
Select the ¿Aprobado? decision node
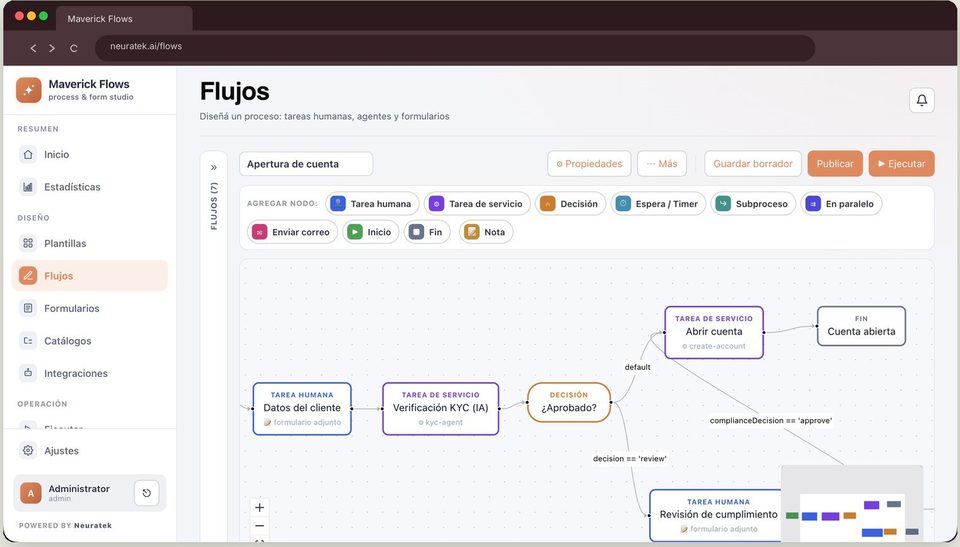pyautogui.click(x=569, y=402)
